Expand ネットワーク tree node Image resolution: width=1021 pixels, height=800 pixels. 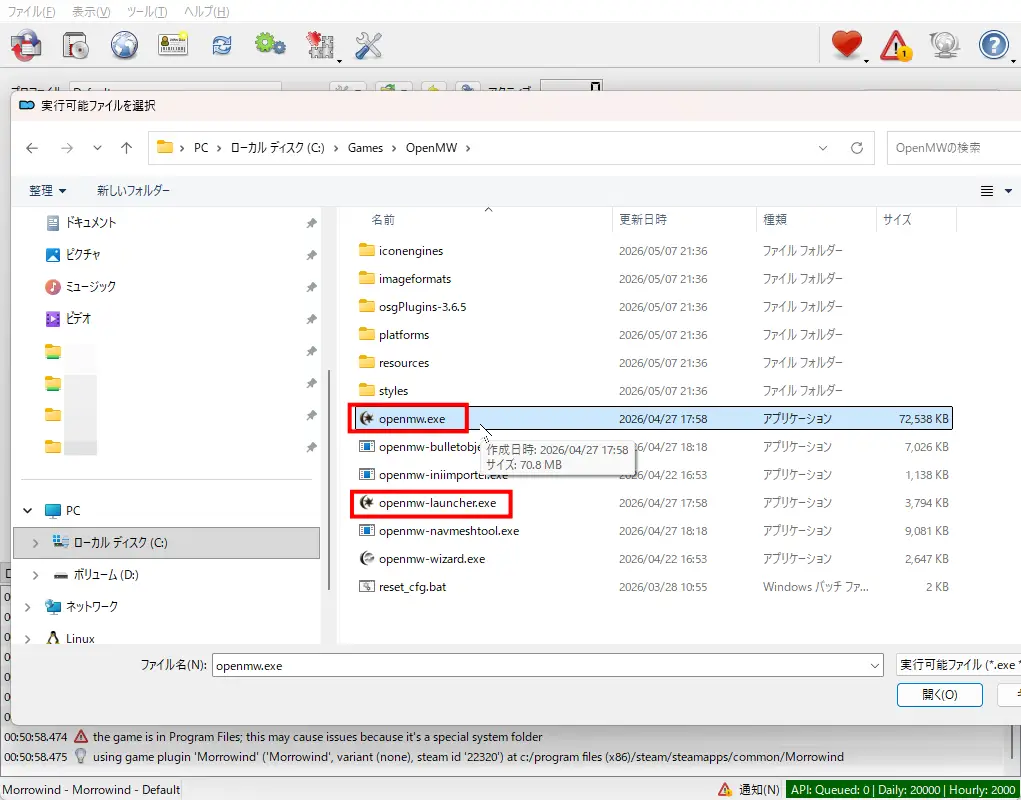27,607
